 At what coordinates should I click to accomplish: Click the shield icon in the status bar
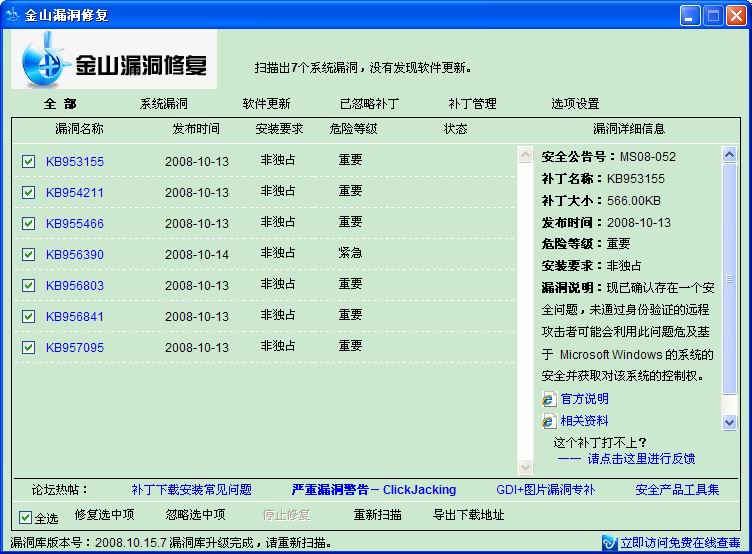pos(609,543)
